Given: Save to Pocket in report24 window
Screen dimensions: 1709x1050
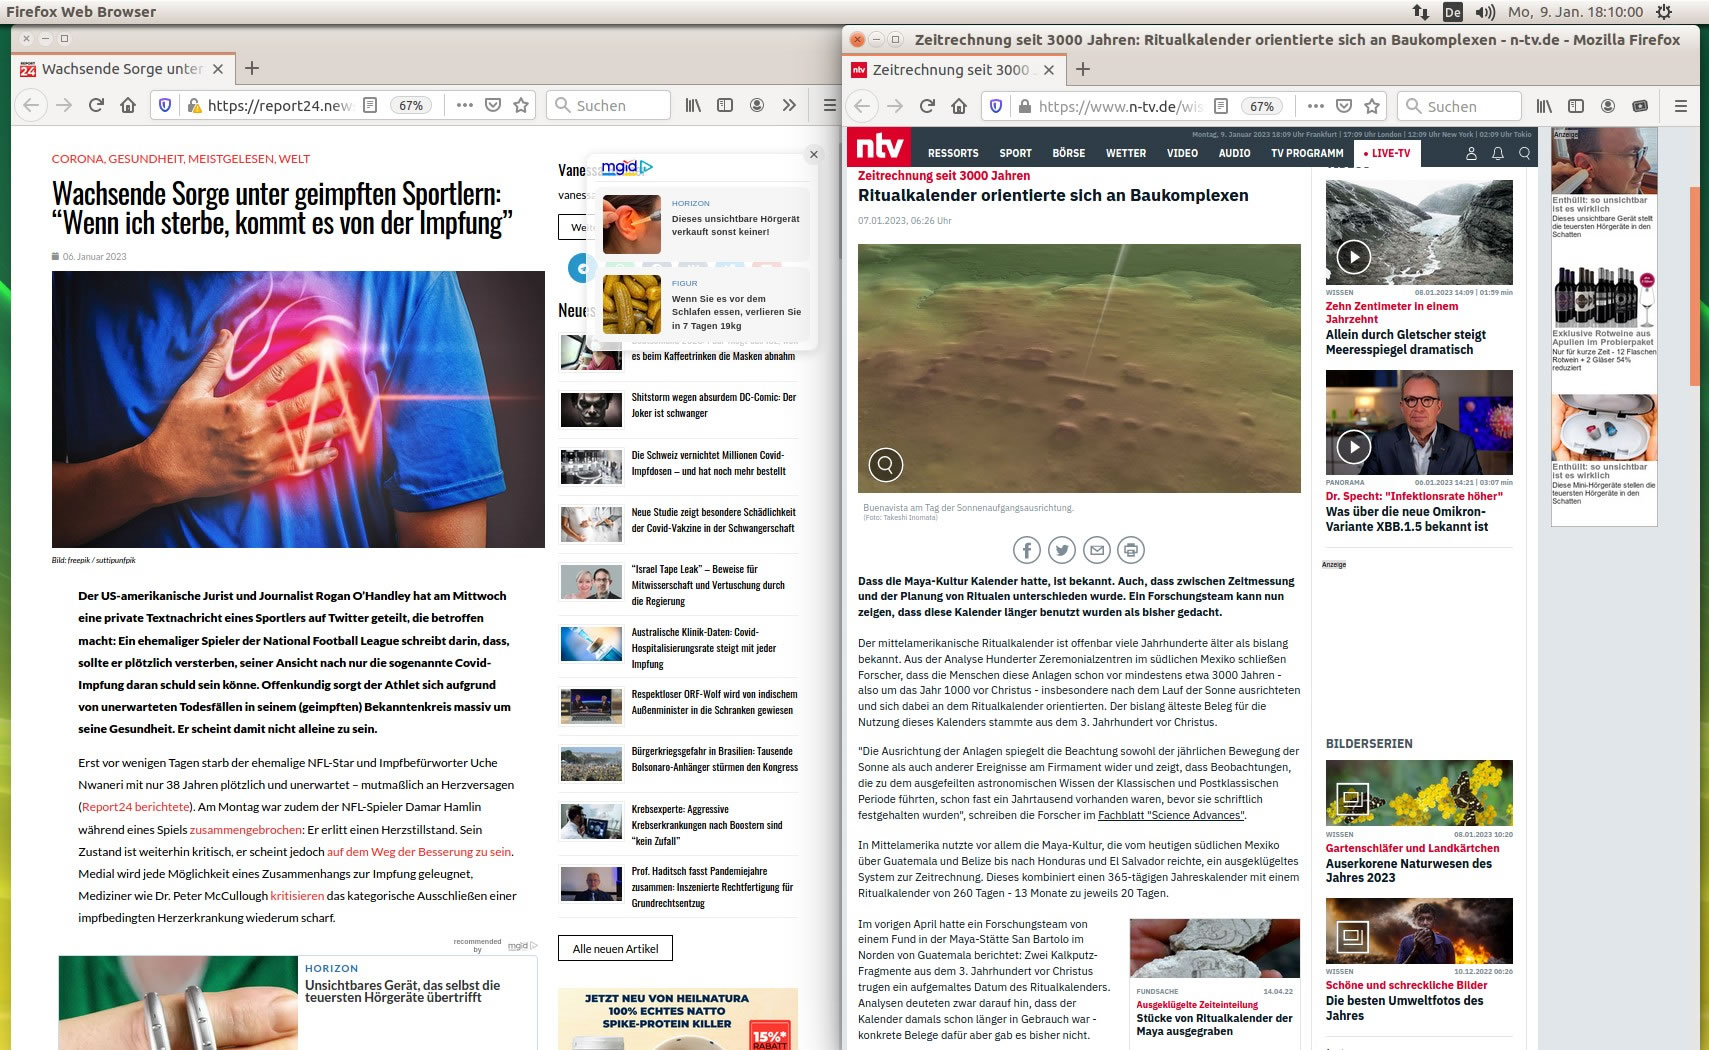Looking at the screenshot, I should (493, 105).
